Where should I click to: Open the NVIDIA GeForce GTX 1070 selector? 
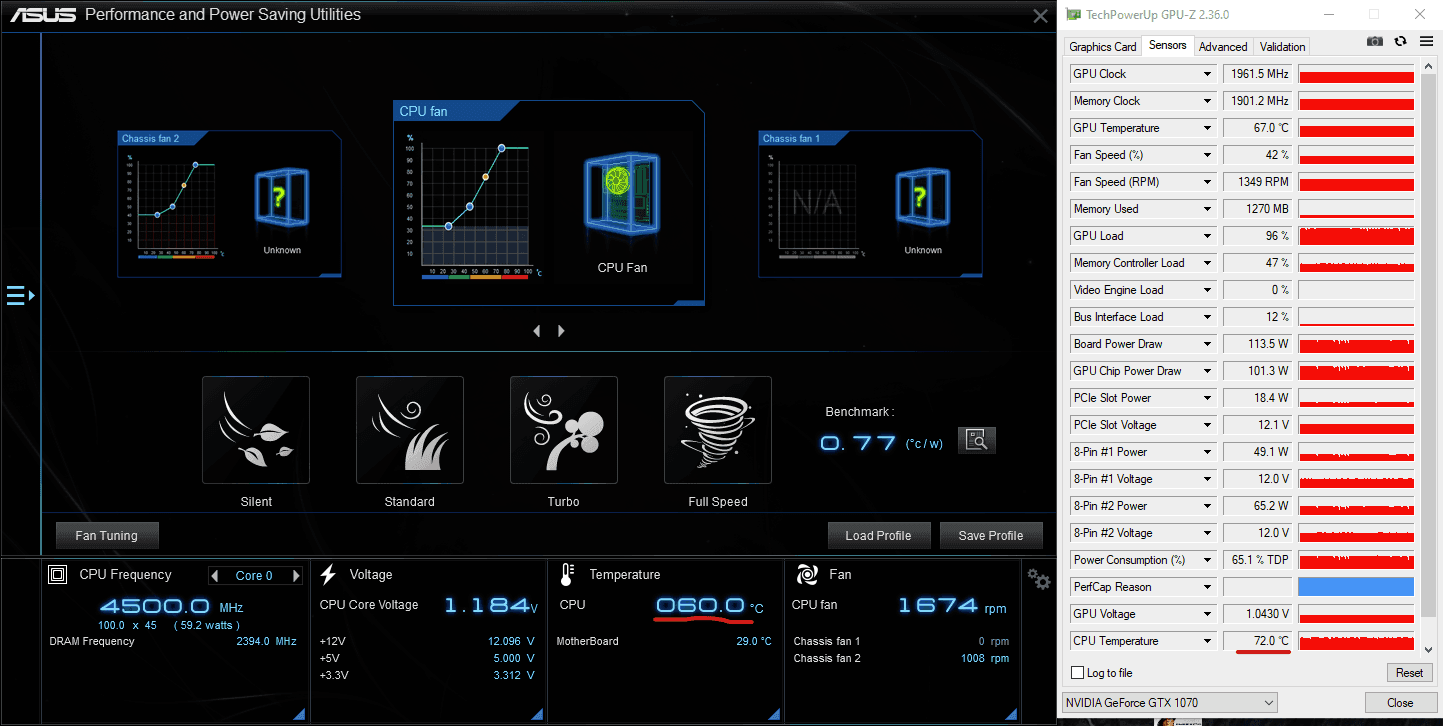pos(1170,702)
